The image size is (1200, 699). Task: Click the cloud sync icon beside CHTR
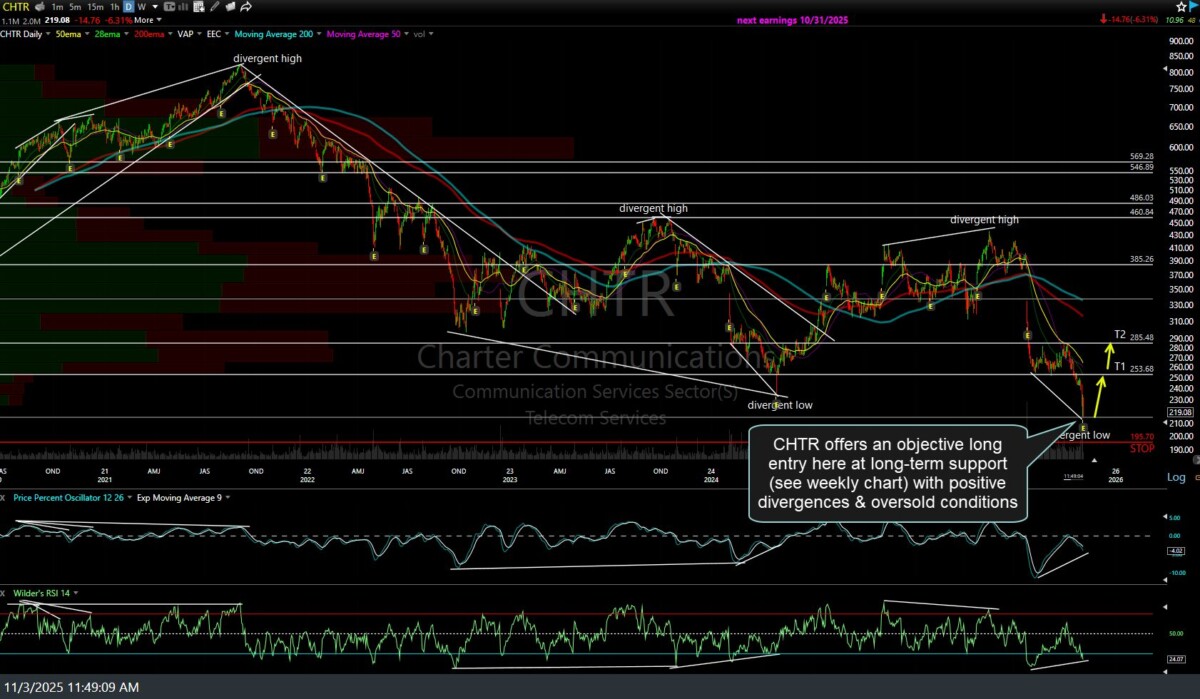pos(41,7)
